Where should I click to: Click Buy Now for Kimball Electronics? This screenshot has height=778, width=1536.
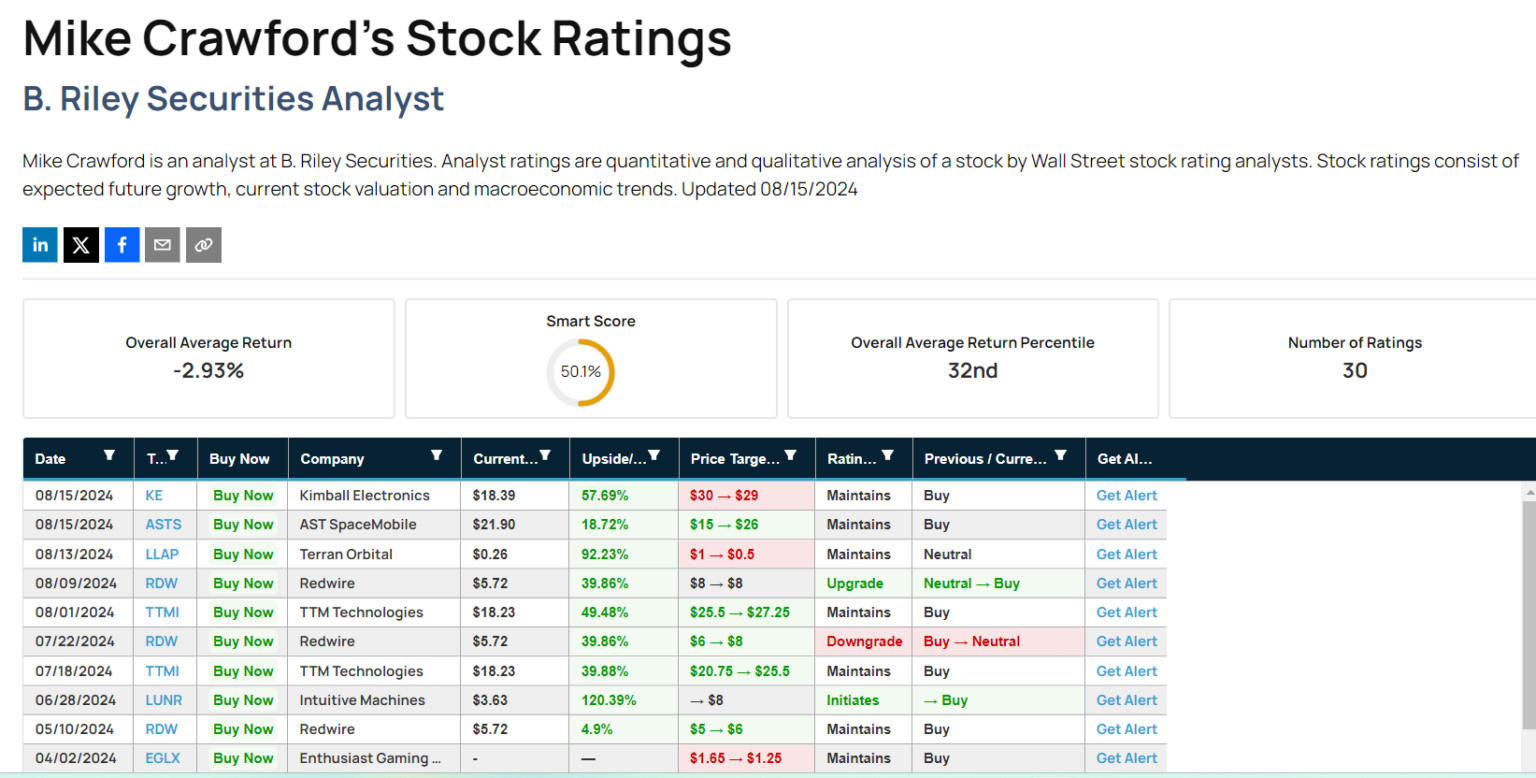point(243,495)
